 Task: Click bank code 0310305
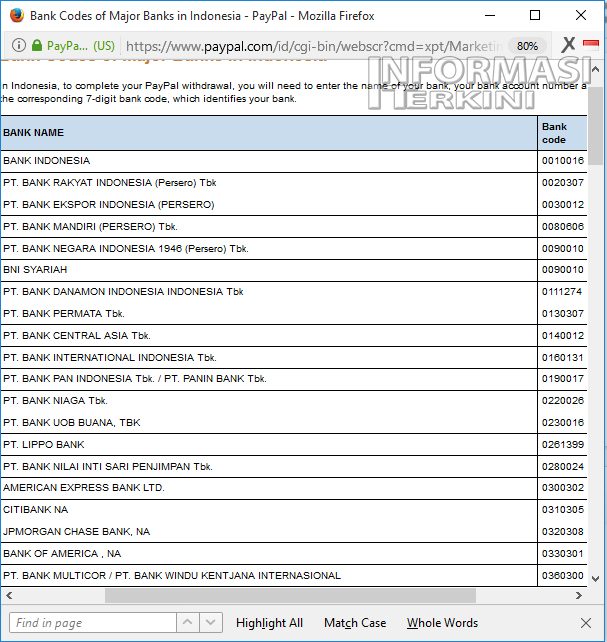[x=563, y=510]
